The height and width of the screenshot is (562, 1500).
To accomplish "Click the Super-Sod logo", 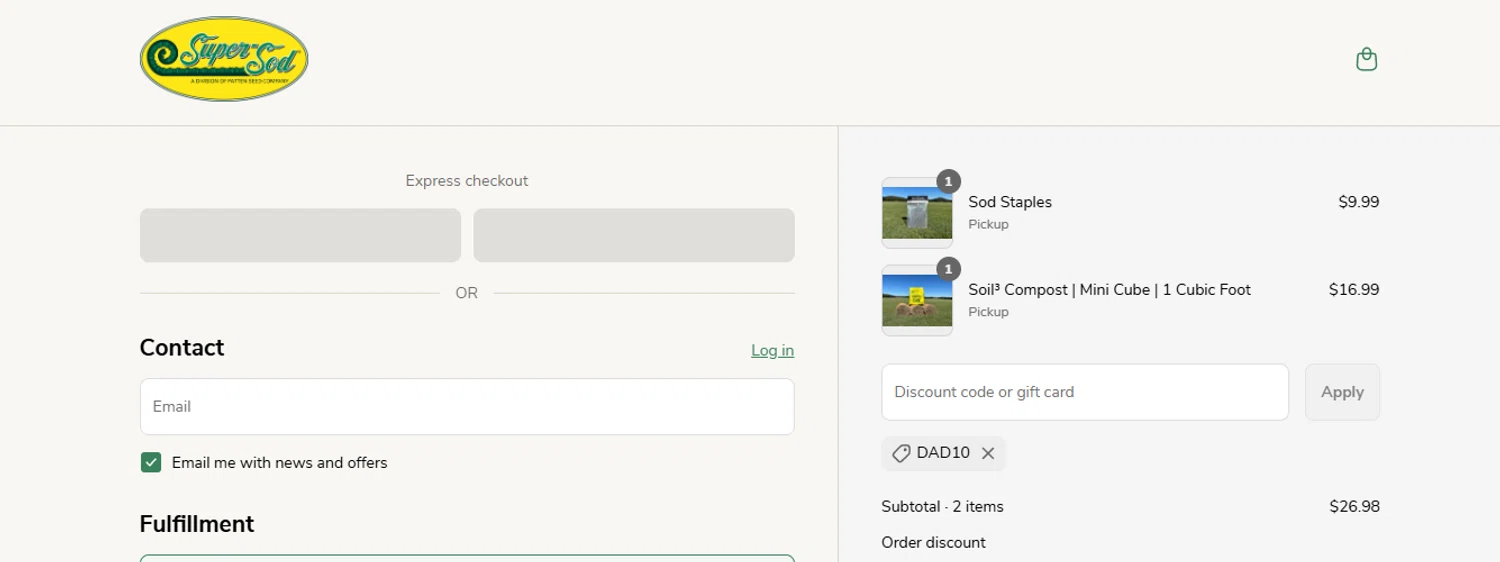I will [224, 59].
